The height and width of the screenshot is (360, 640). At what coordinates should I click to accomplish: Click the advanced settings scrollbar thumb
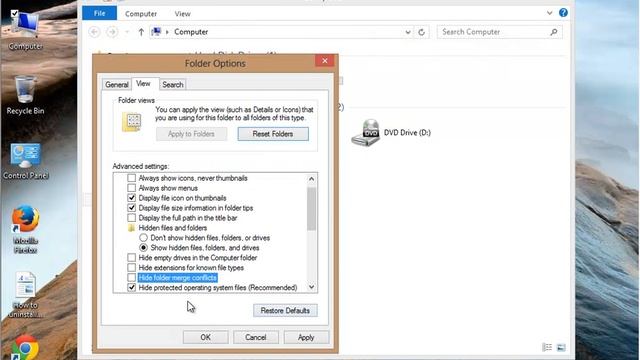tap(311, 209)
